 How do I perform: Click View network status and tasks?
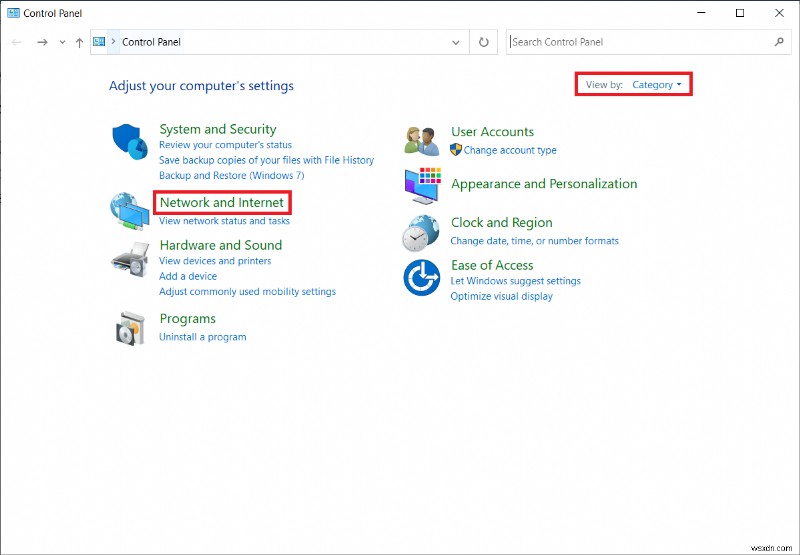point(224,221)
